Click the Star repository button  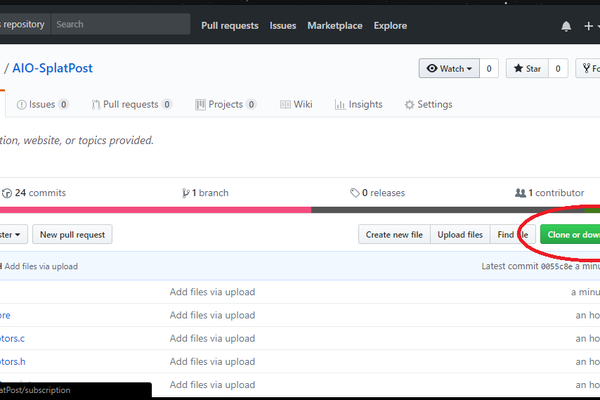[x=526, y=69]
